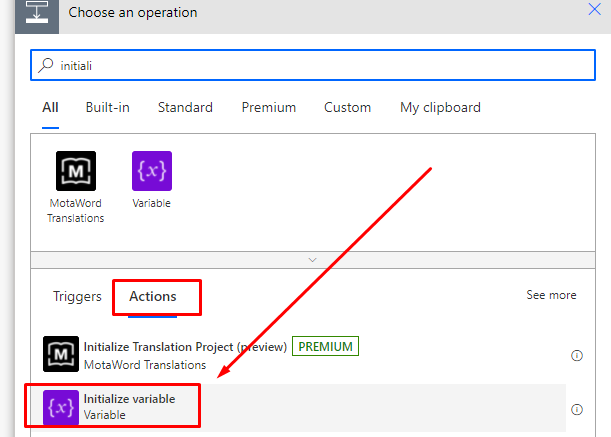Open the Premium connectors tab
Viewport: 611px width, 437px height.
[x=269, y=107]
